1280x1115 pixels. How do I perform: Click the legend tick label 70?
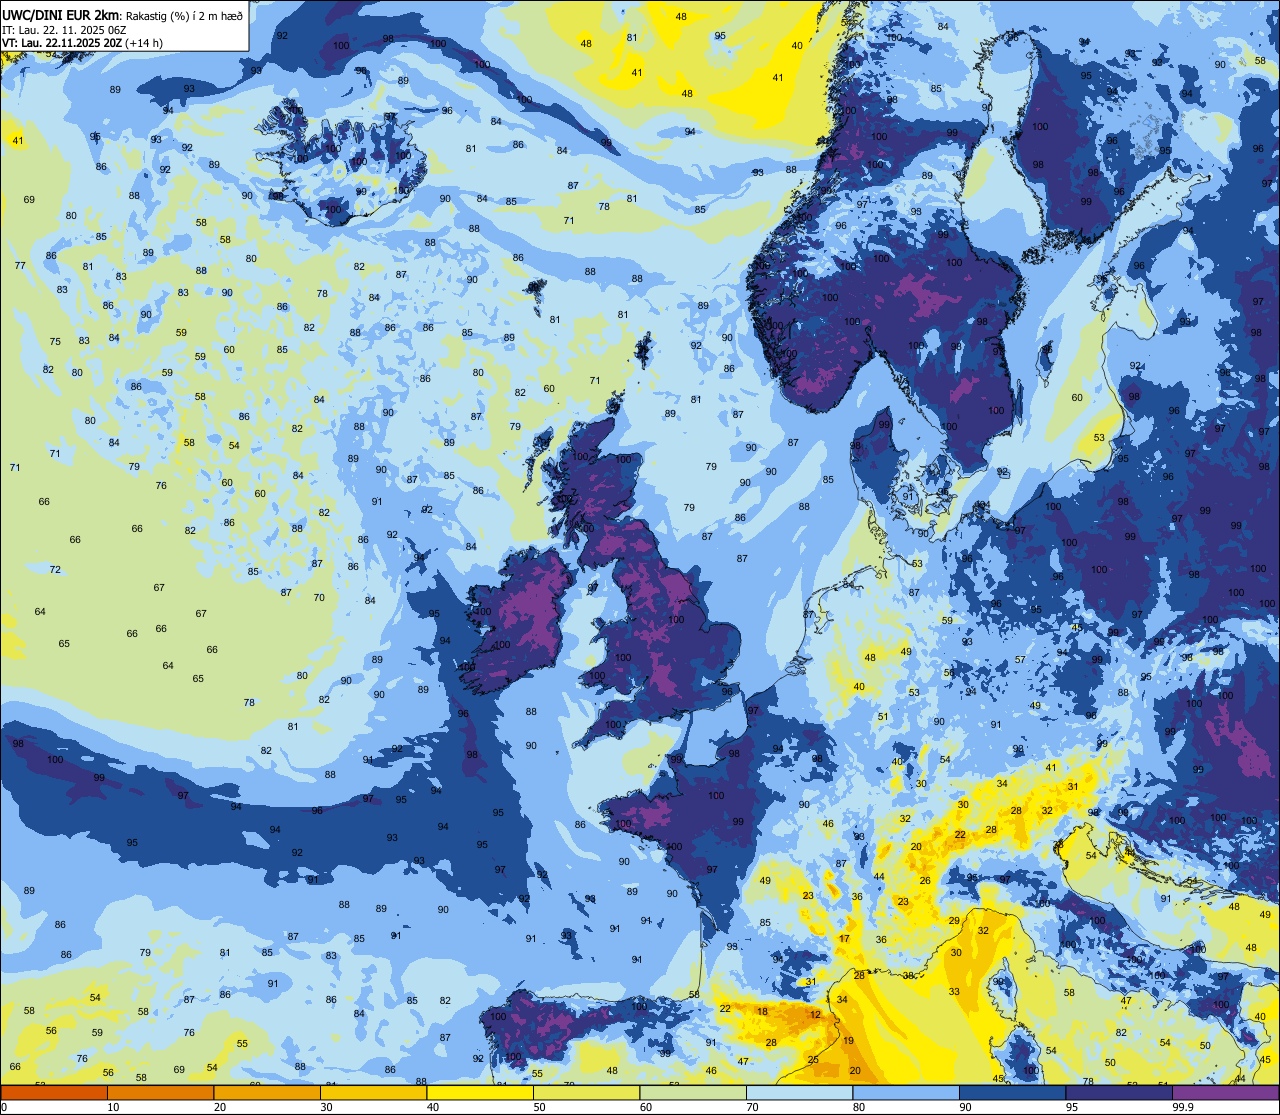[752, 1107]
